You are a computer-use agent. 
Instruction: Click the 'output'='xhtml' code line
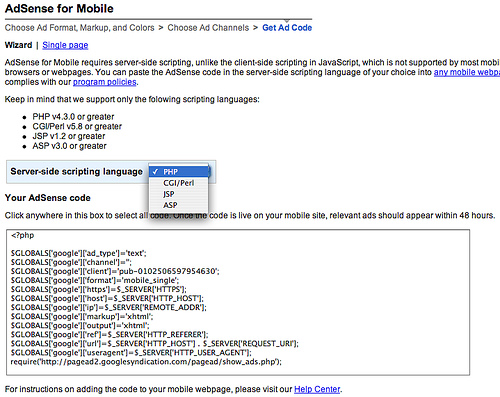coord(80,325)
